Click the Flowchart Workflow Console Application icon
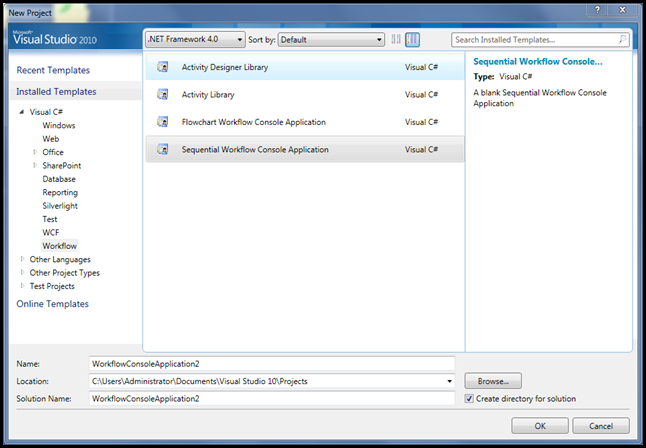 [x=163, y=122]
